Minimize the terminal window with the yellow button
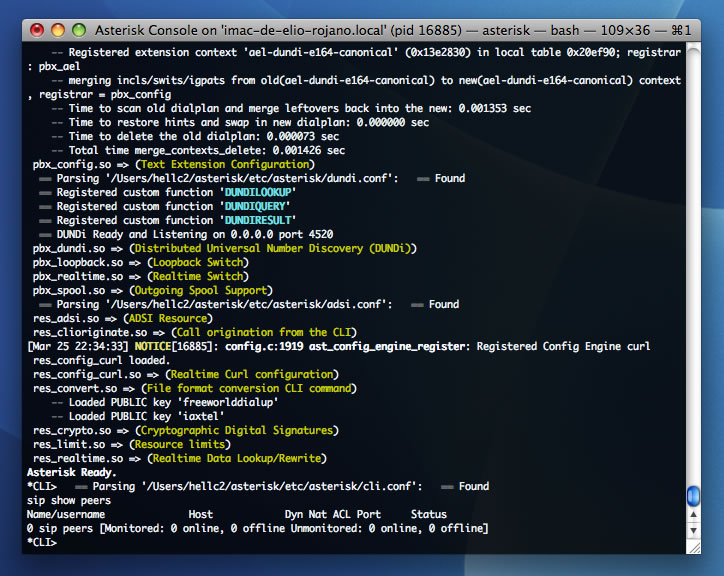Viewport: 724px width, 576px height. coord(57,30)
